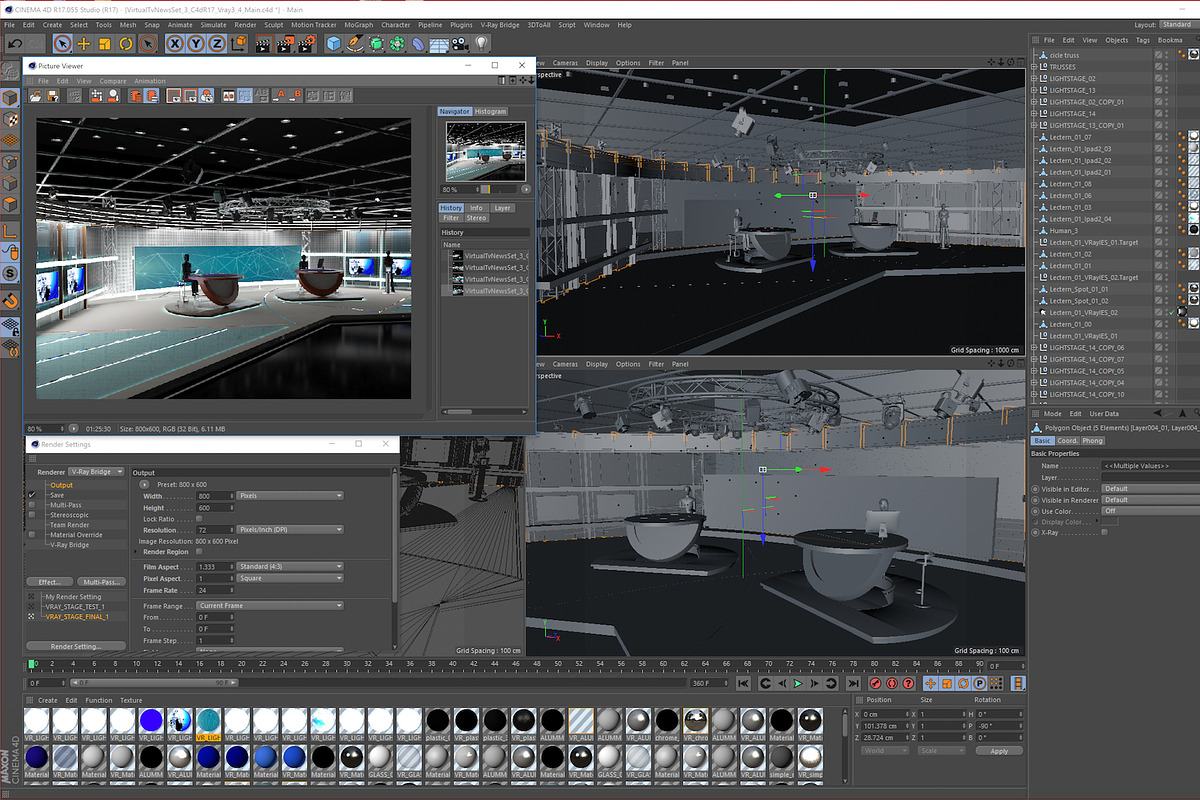The width and height of the screenshot is (1200, 800).
Task: Toggle the Y axis lock
Action: (196, 43)
